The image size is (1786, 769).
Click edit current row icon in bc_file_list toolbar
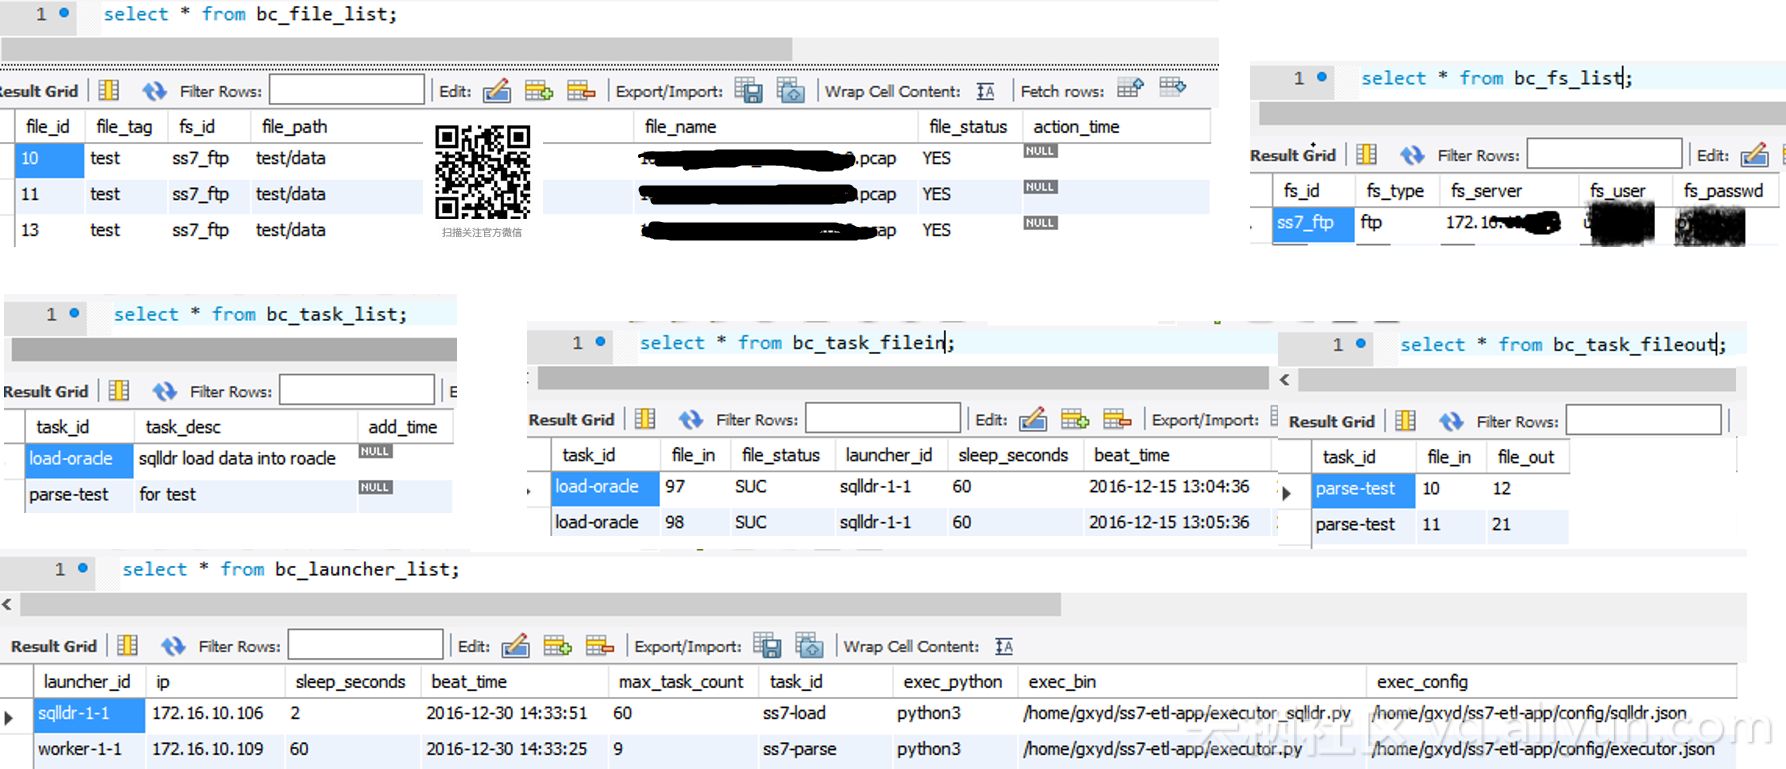pos(497,91)
